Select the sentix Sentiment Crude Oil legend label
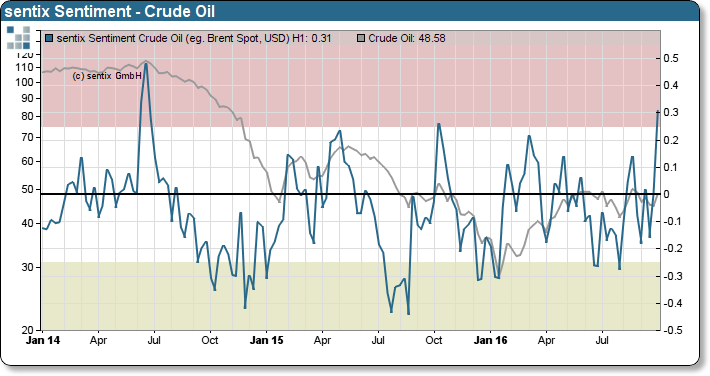This screenshot has width=710, height=376. [x=194, y=39]
